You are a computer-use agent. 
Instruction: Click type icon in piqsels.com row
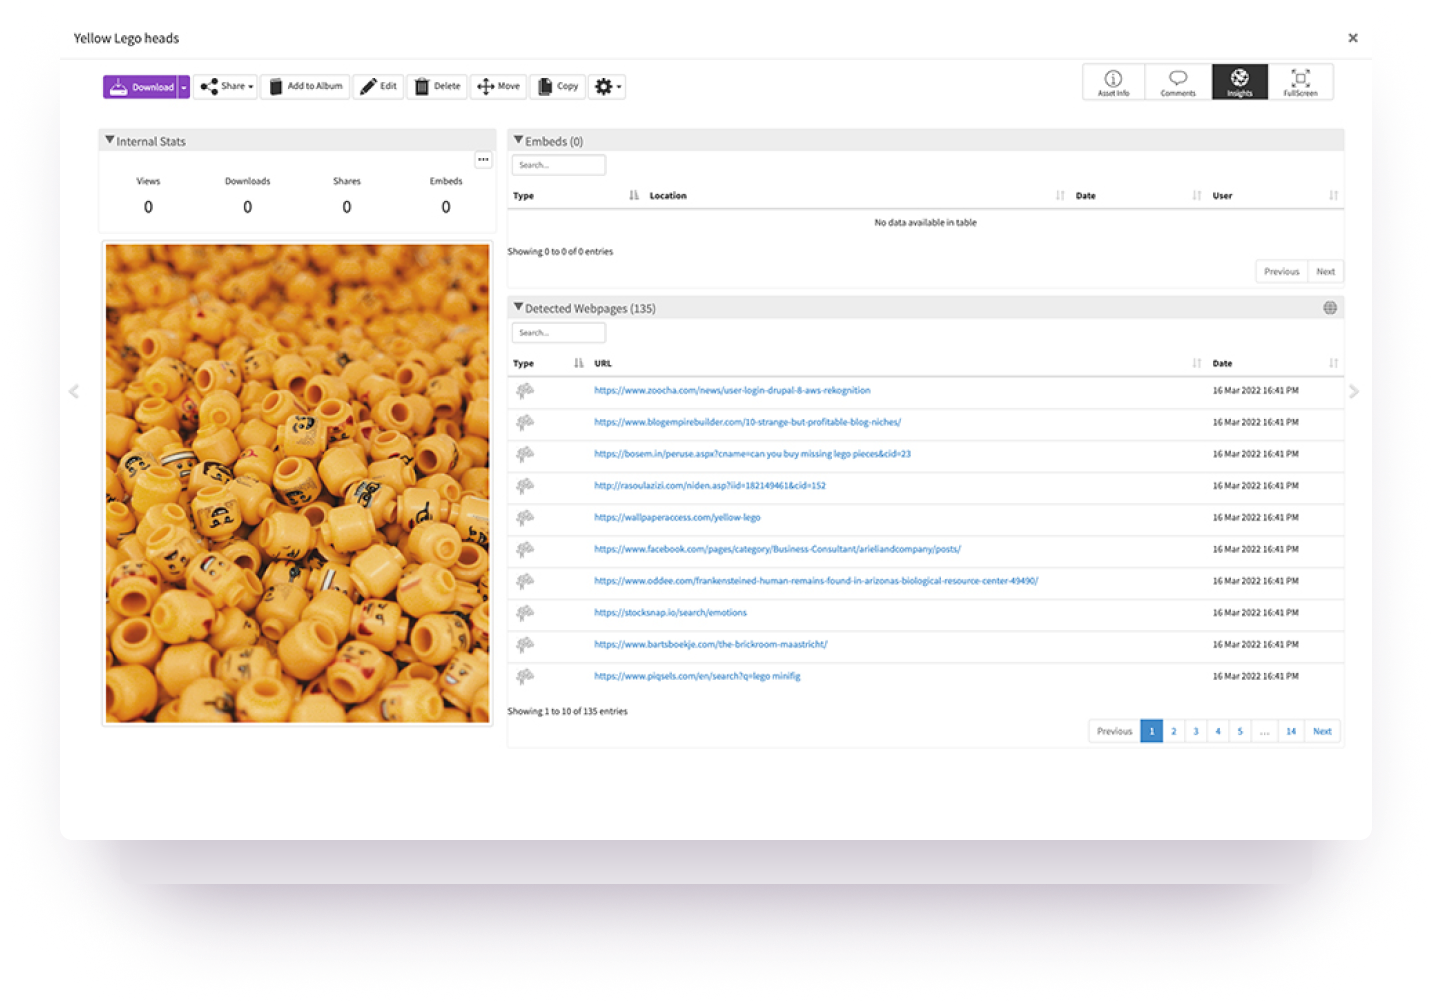tap(524, 677)
